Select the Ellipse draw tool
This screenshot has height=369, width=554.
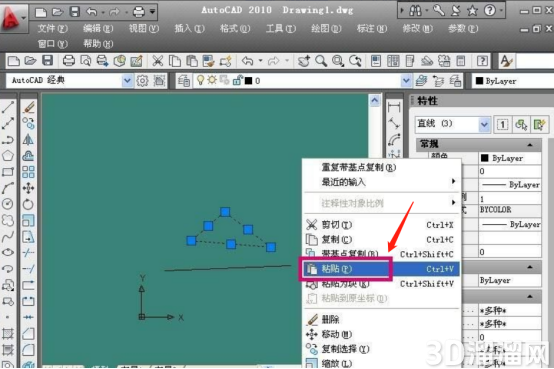8,252
